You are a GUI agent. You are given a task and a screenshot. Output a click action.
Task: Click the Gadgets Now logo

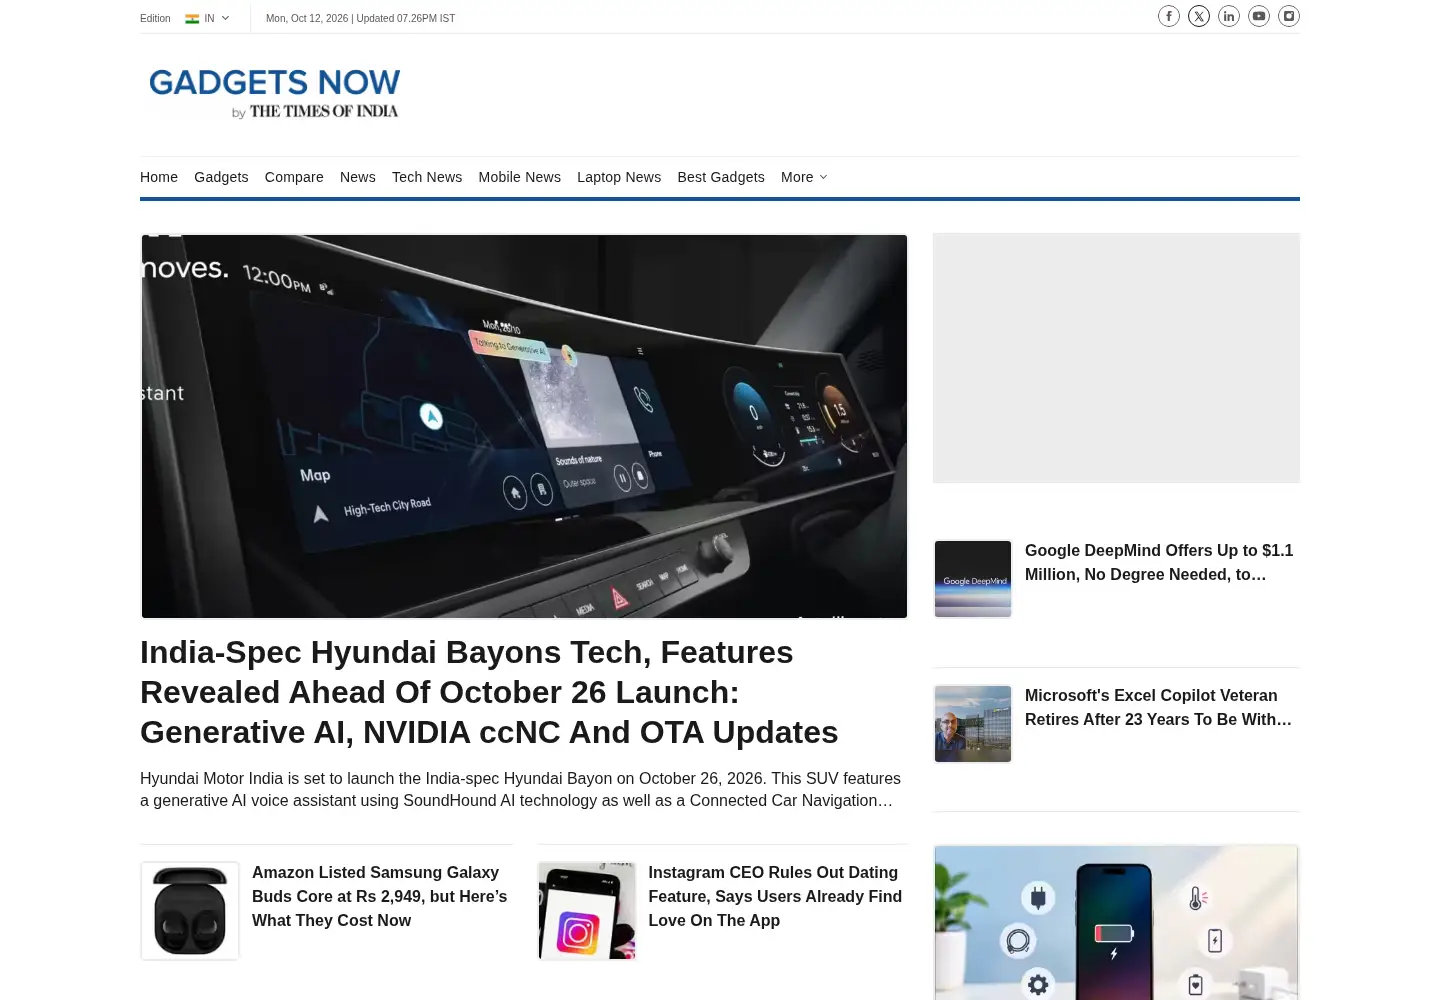(274, 93)
